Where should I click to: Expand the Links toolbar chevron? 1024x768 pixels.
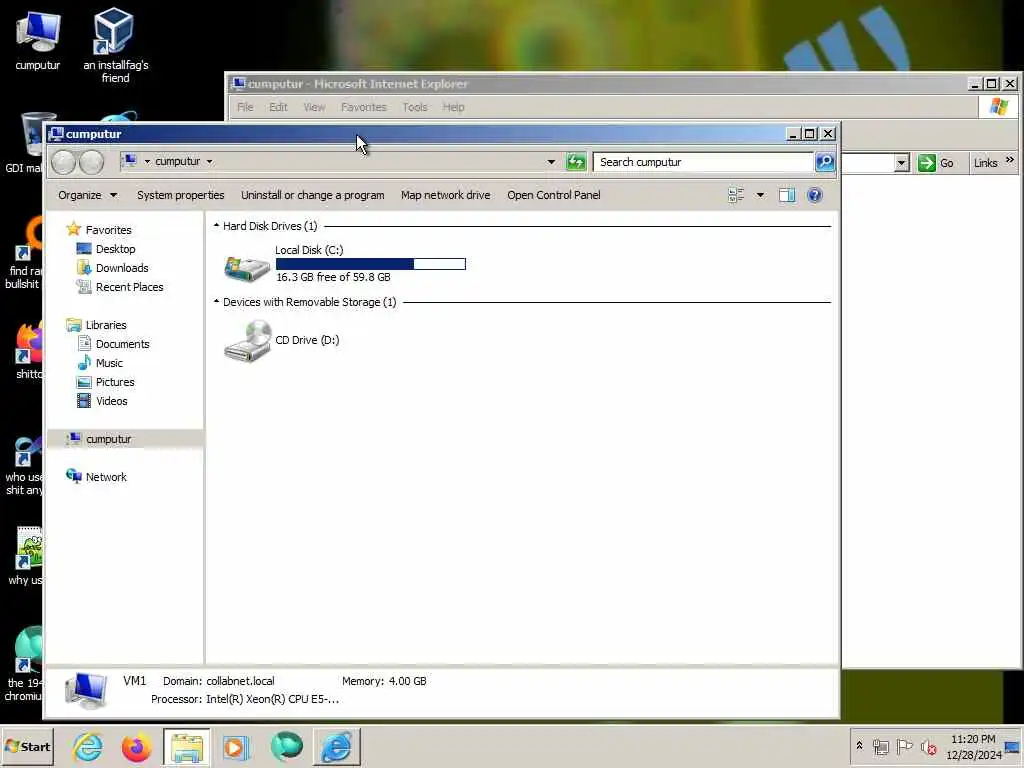click(x=1010, y=160)
